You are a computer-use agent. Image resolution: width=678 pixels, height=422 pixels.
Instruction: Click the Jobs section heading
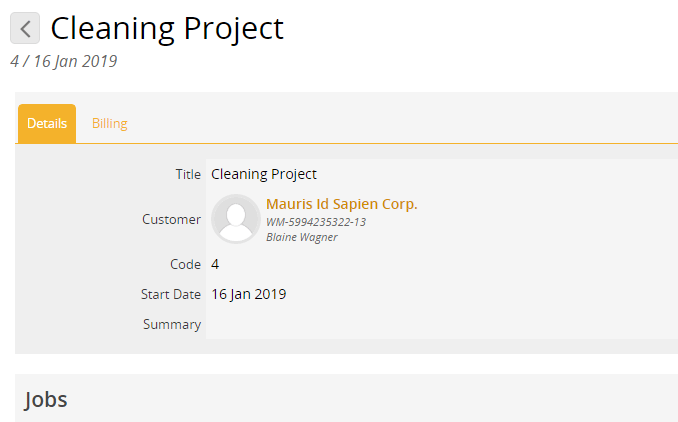pos(46,400)
